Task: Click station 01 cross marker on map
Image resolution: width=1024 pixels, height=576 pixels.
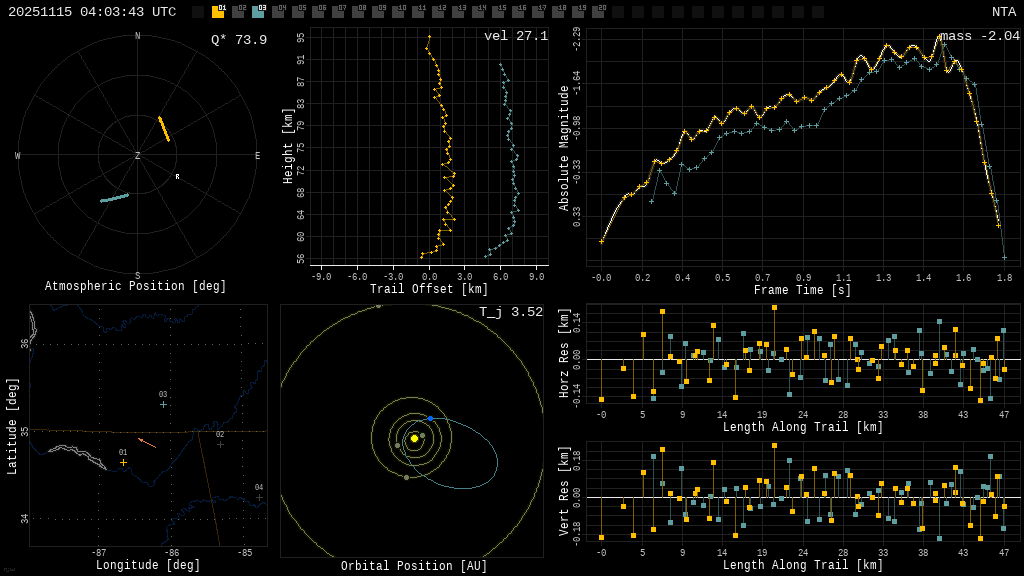Action: pos(124,462)
